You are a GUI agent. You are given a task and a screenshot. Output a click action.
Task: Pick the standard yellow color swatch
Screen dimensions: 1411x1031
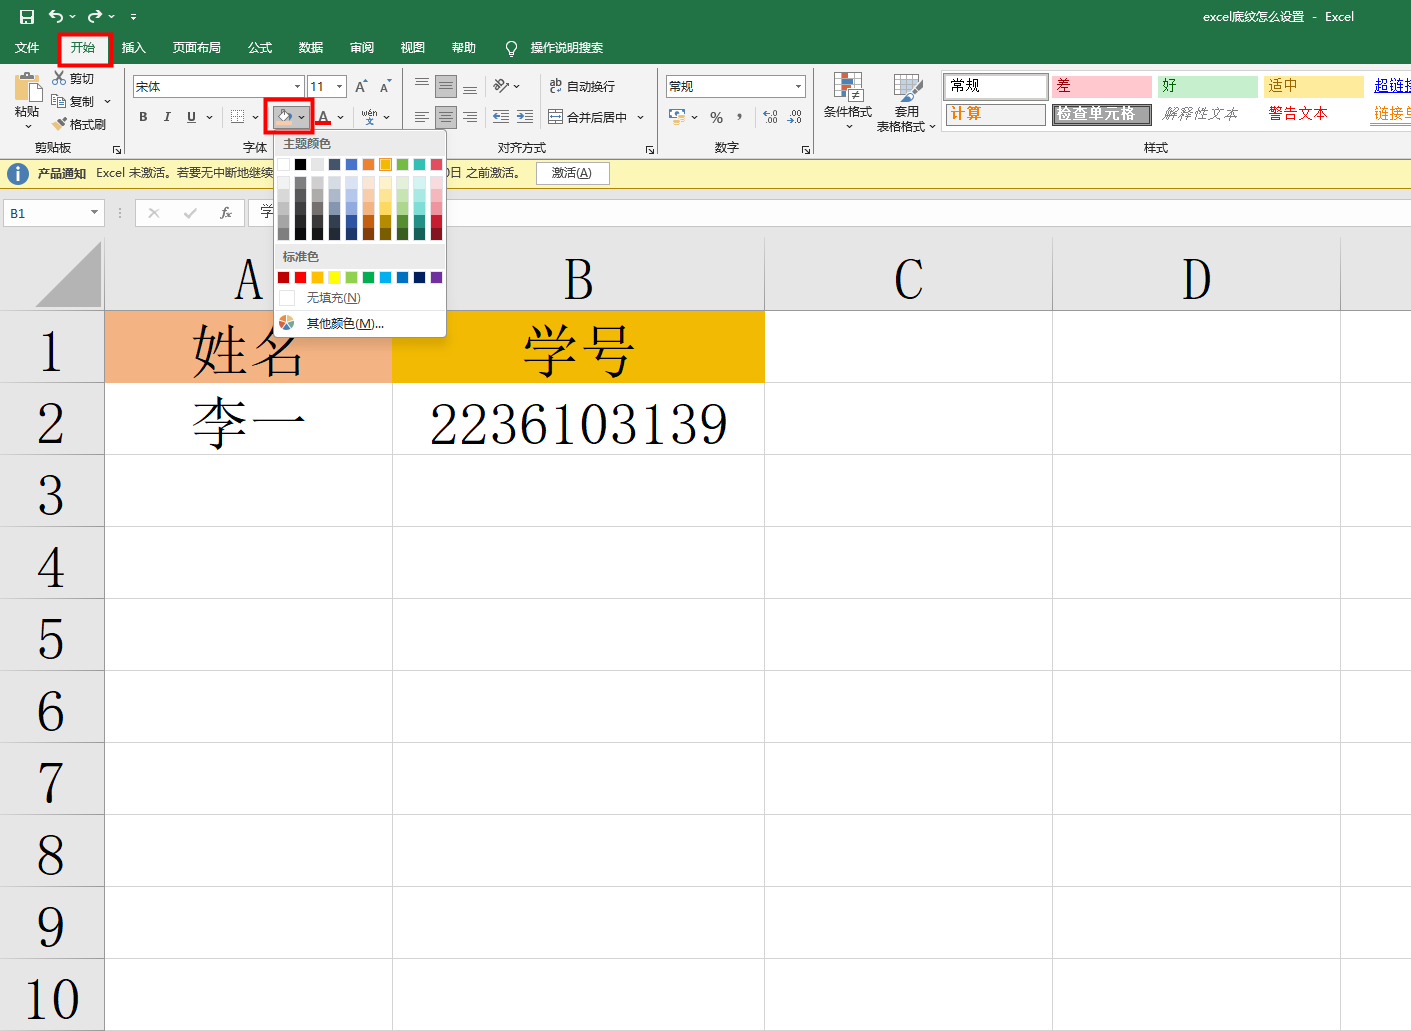click(x=334, y=277)
